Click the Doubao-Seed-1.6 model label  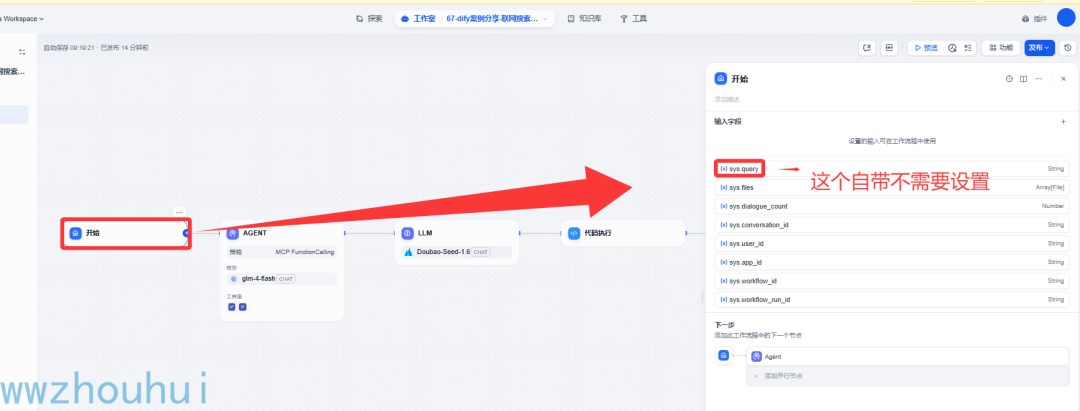[x=443, y=252]
